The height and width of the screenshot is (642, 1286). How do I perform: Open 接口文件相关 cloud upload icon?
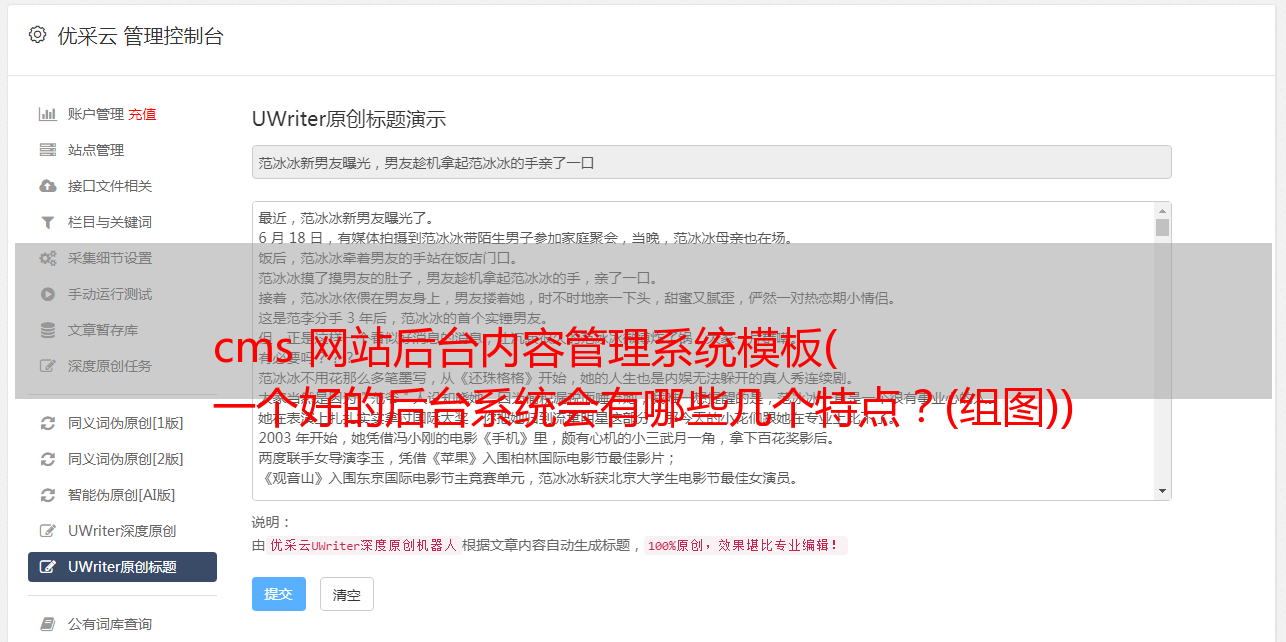pyautogui.click(x=47, y=186)
